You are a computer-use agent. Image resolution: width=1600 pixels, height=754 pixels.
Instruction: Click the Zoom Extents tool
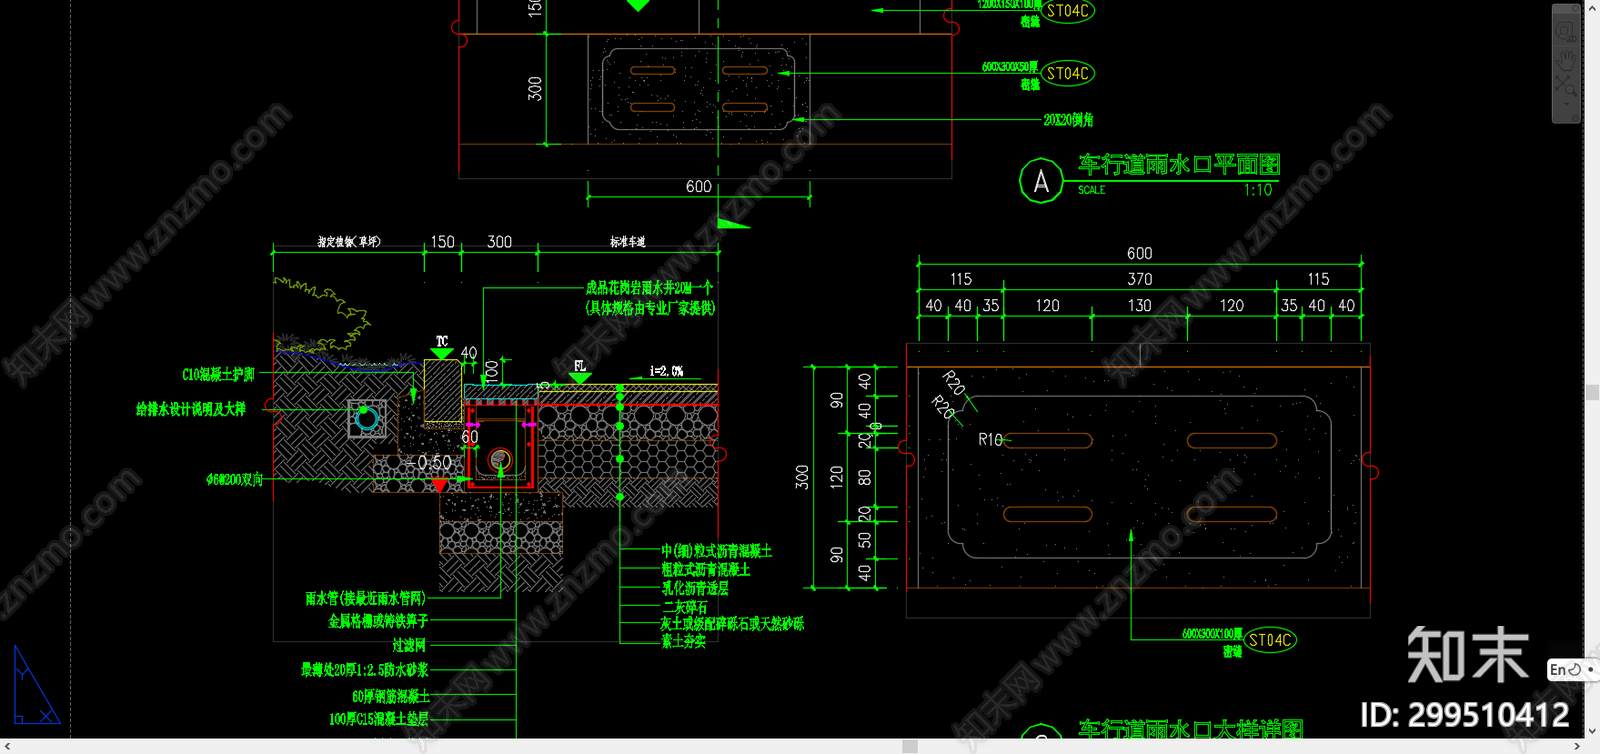coord(1565,86)
